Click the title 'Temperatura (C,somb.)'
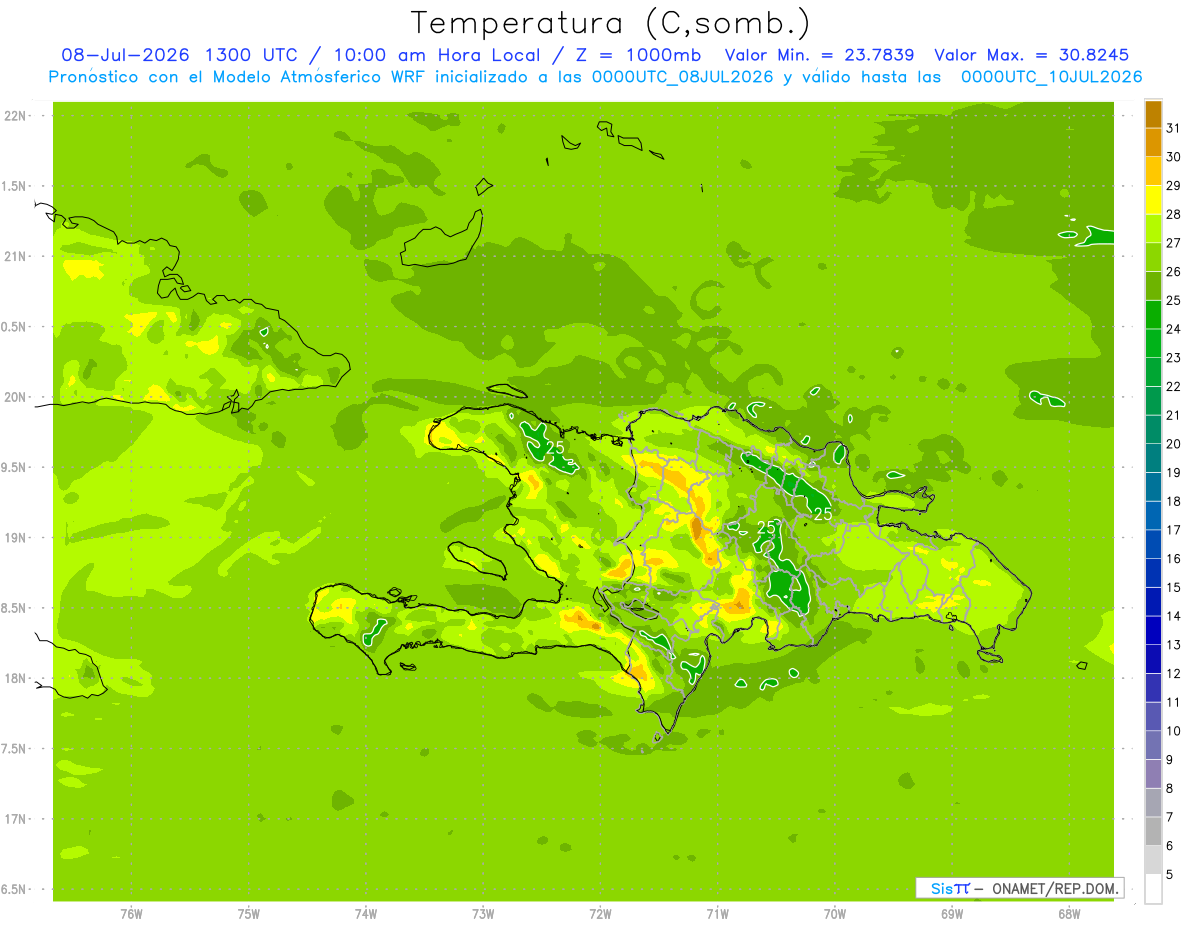The height and width of the screenshot is (927, 1200). [611, 23]
